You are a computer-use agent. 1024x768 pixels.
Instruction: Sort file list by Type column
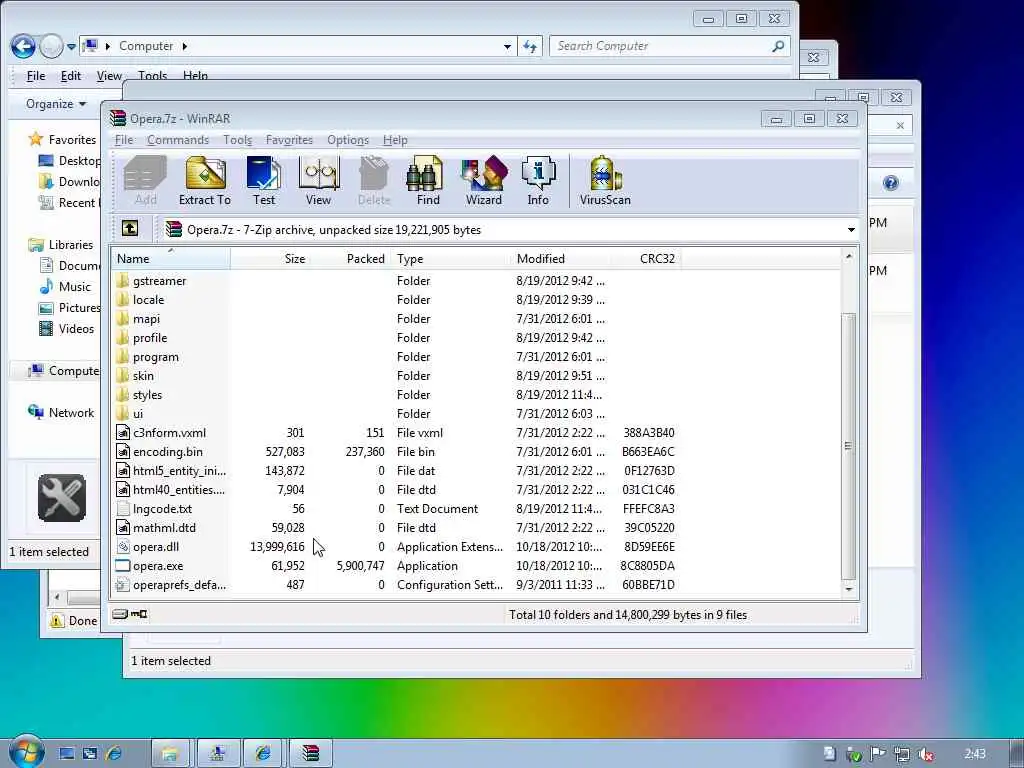coord(452,259)
